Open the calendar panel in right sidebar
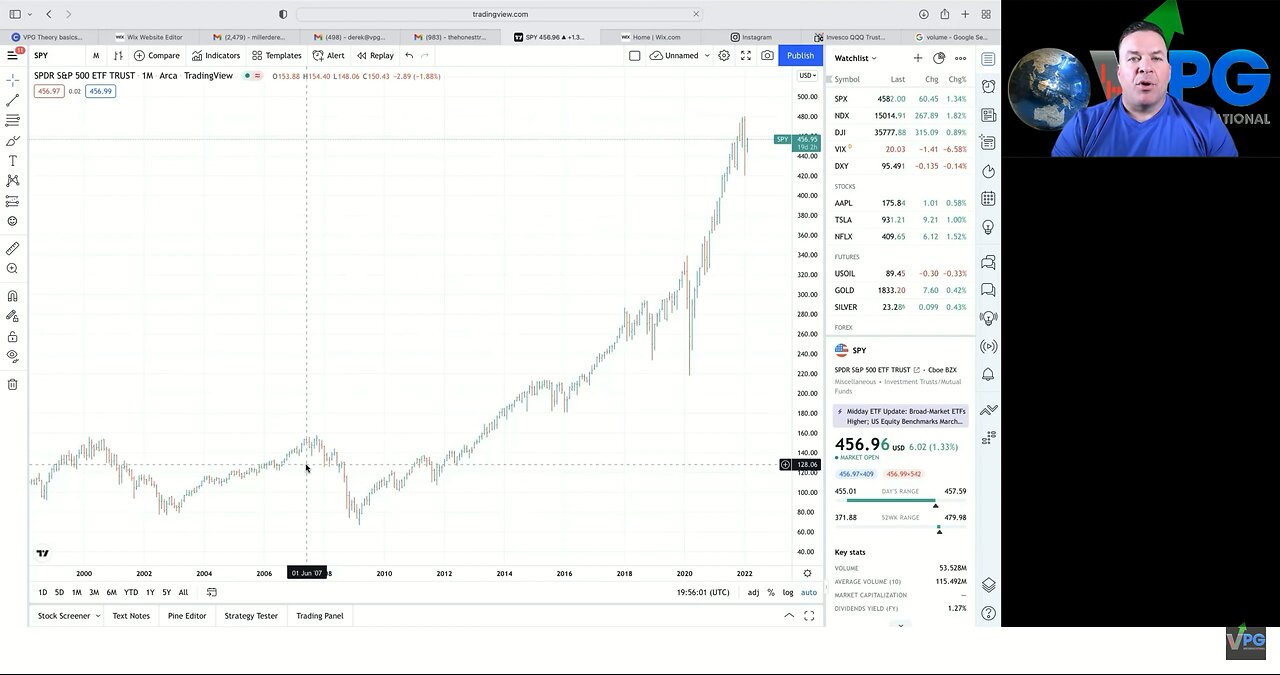This screenshot has width=1280, height=675. [x=988, y=199]
